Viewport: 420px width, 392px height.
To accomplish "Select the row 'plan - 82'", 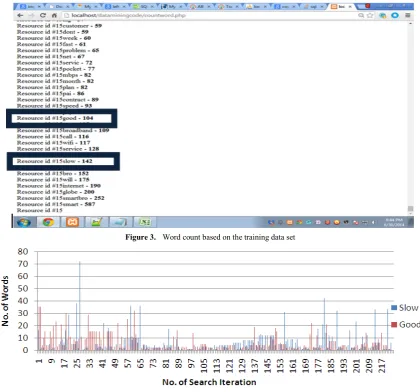I will pyautogui.click(x=52, y=87).
